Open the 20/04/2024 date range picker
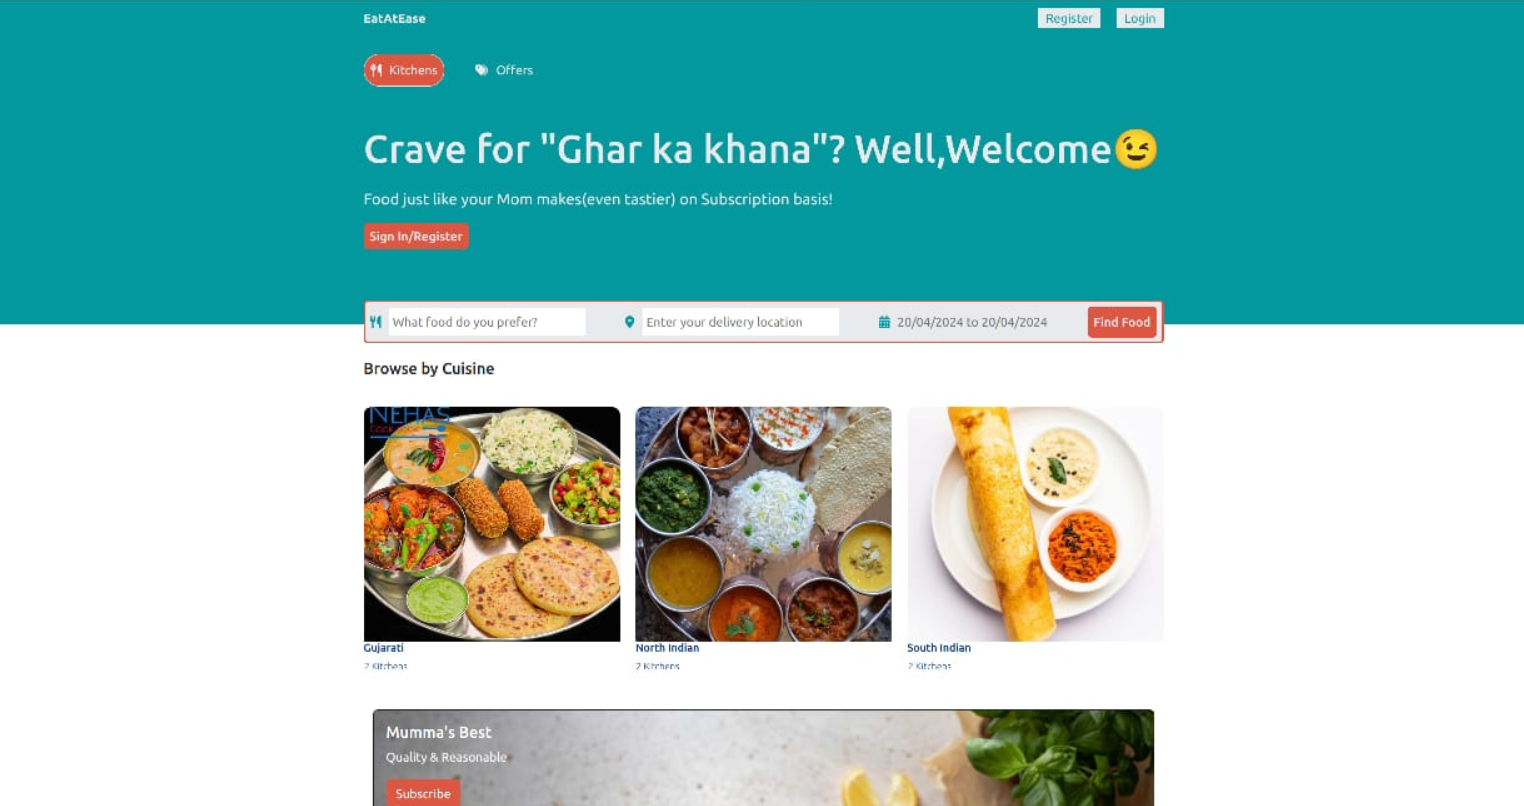 pyautogui.click(x=972, y=322)
